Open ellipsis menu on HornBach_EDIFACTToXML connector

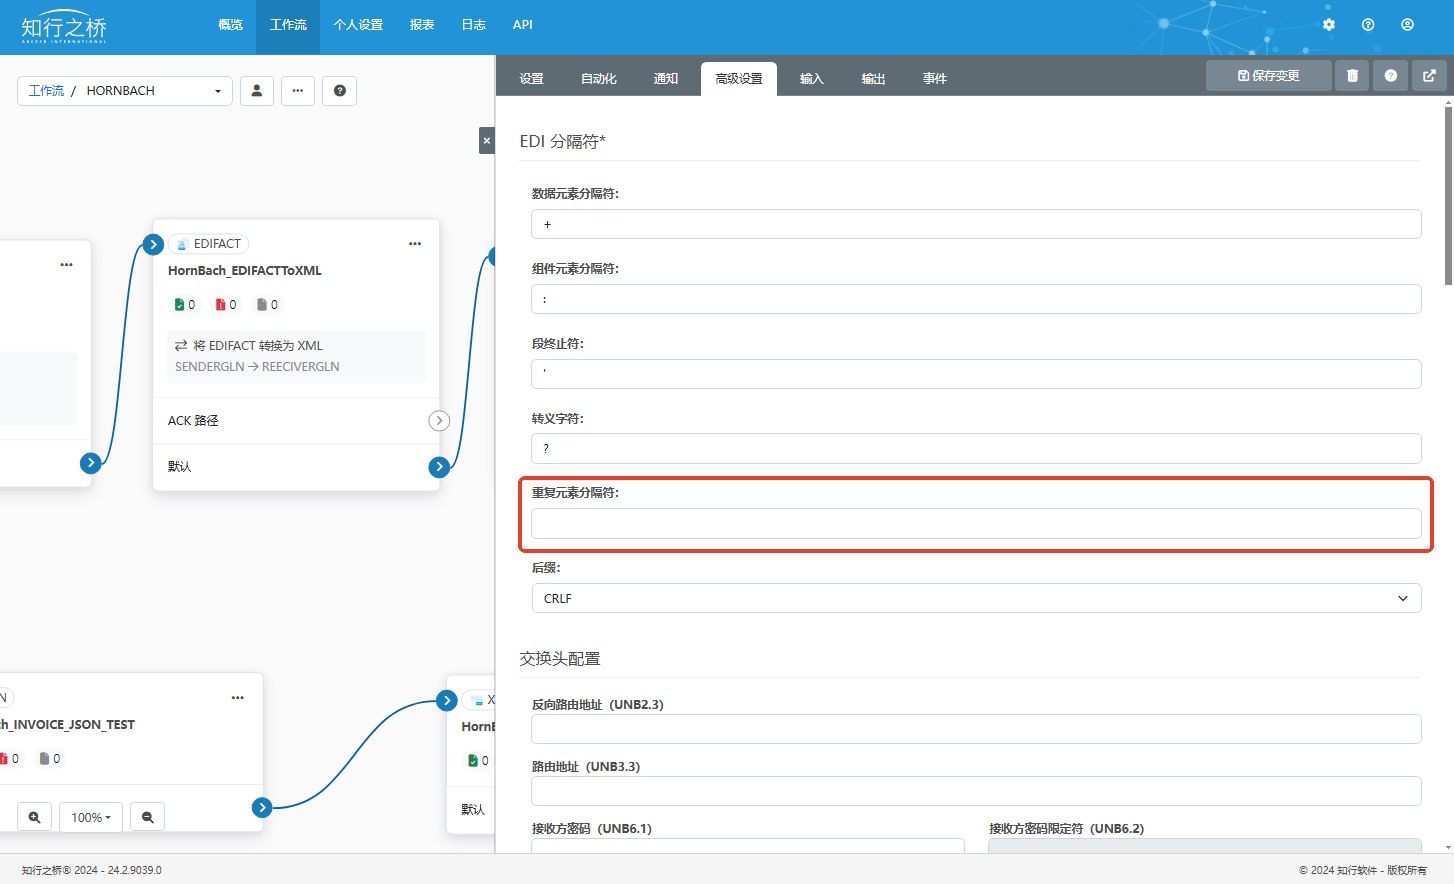coord(415,244)
